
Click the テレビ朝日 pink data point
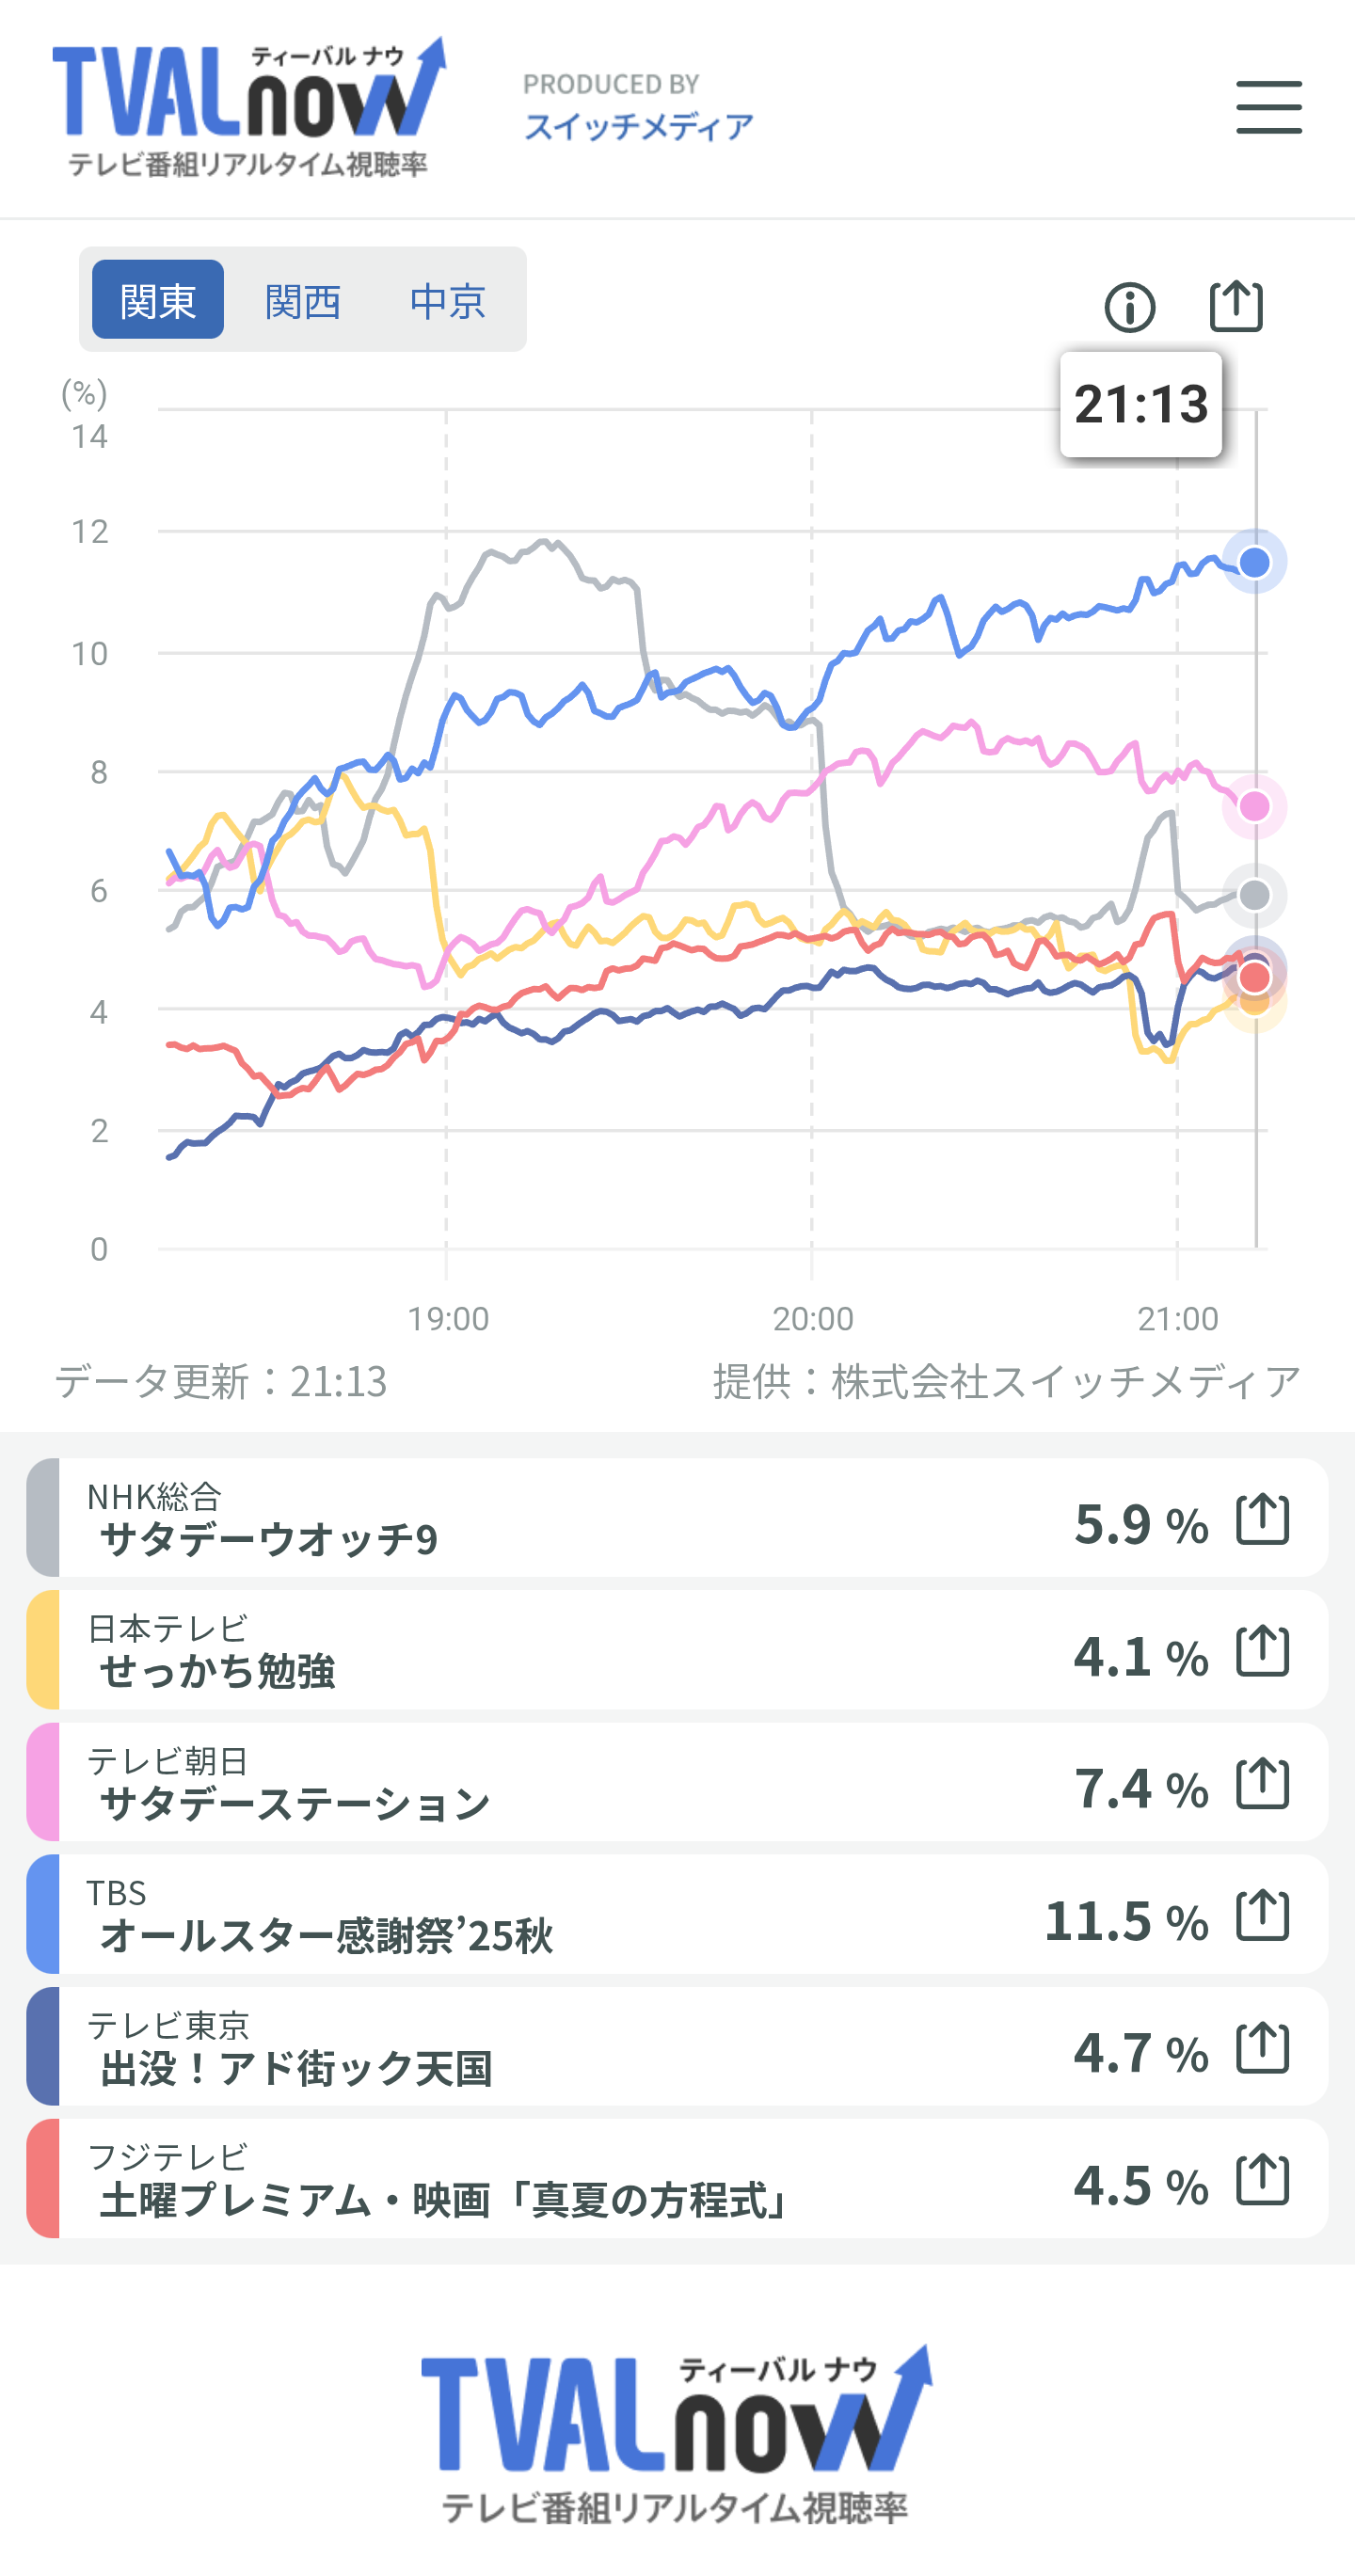click(x=1254, y=806)
